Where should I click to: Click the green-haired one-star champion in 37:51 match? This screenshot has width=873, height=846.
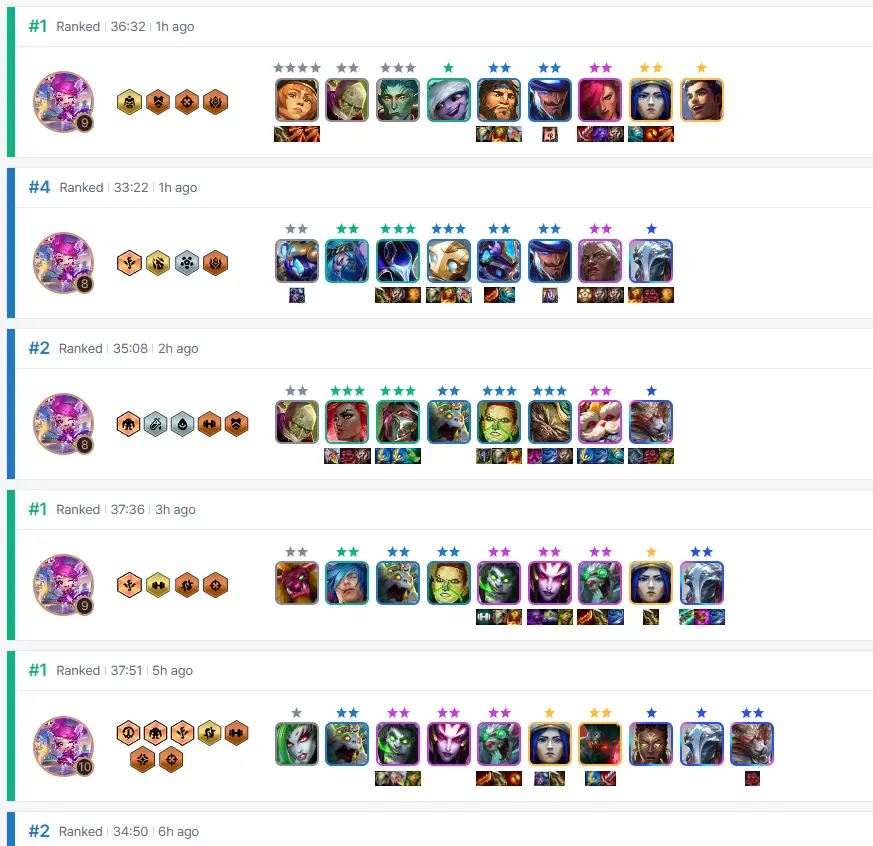[297, 744]
